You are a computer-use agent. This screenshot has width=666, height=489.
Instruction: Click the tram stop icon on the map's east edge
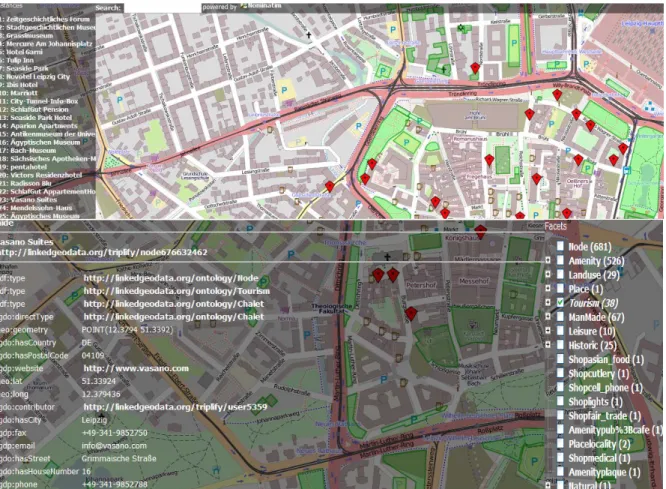626,170
